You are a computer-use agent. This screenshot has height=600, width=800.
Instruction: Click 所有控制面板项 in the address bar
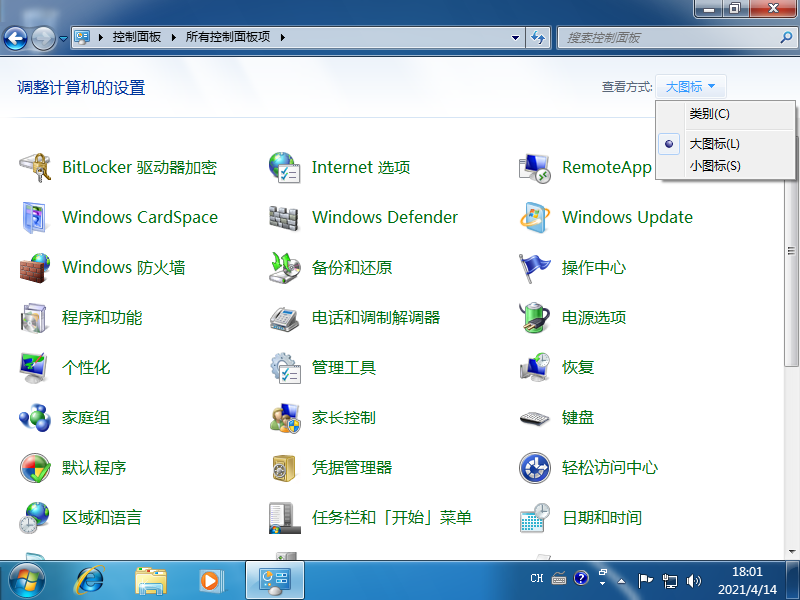tap(230, 38)
